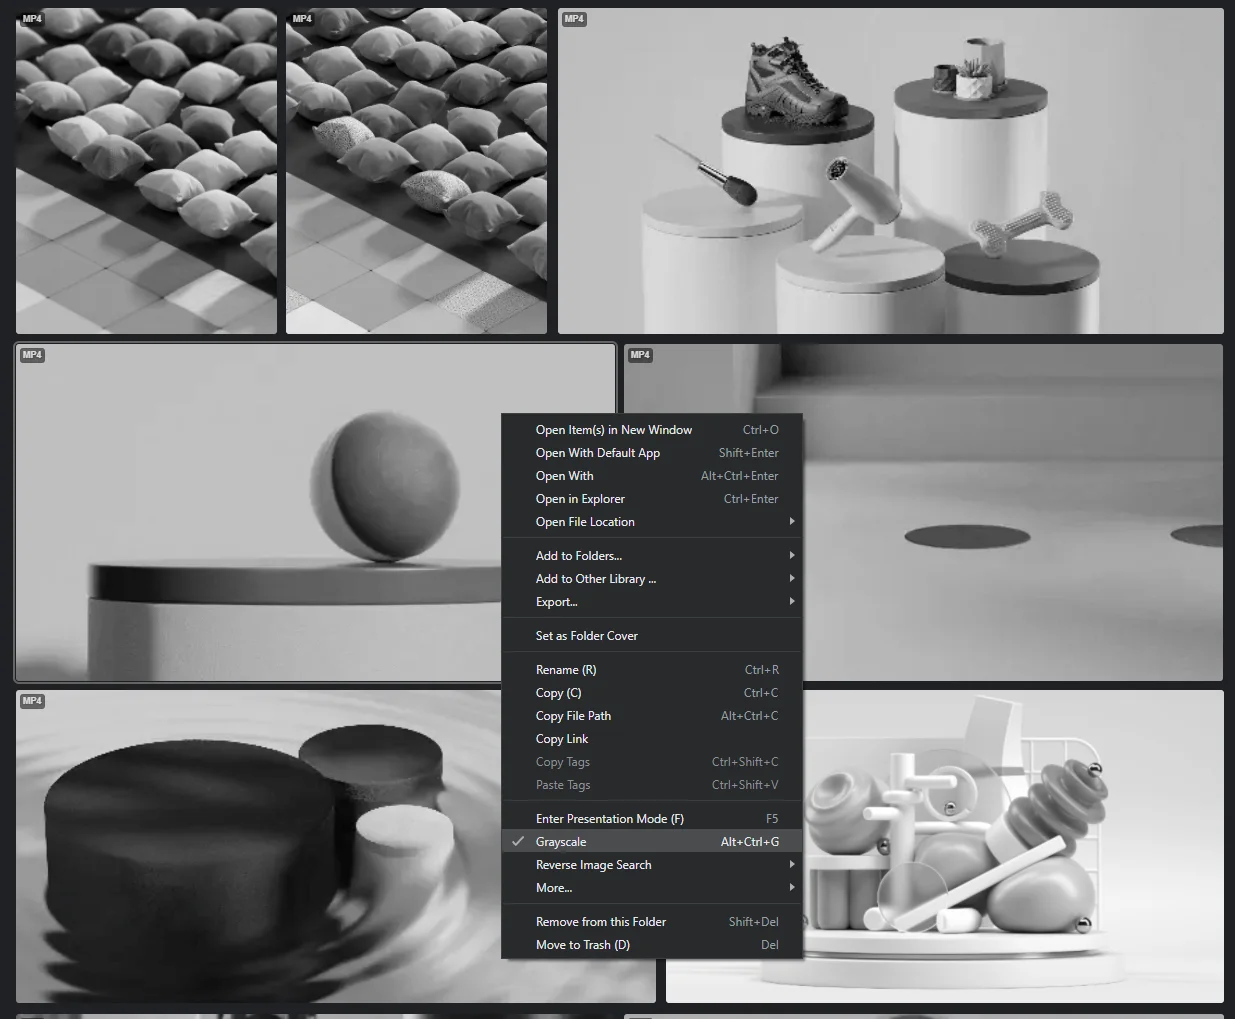Select Remove from this Folder
1235x1019 pixels.
[600, 922]
